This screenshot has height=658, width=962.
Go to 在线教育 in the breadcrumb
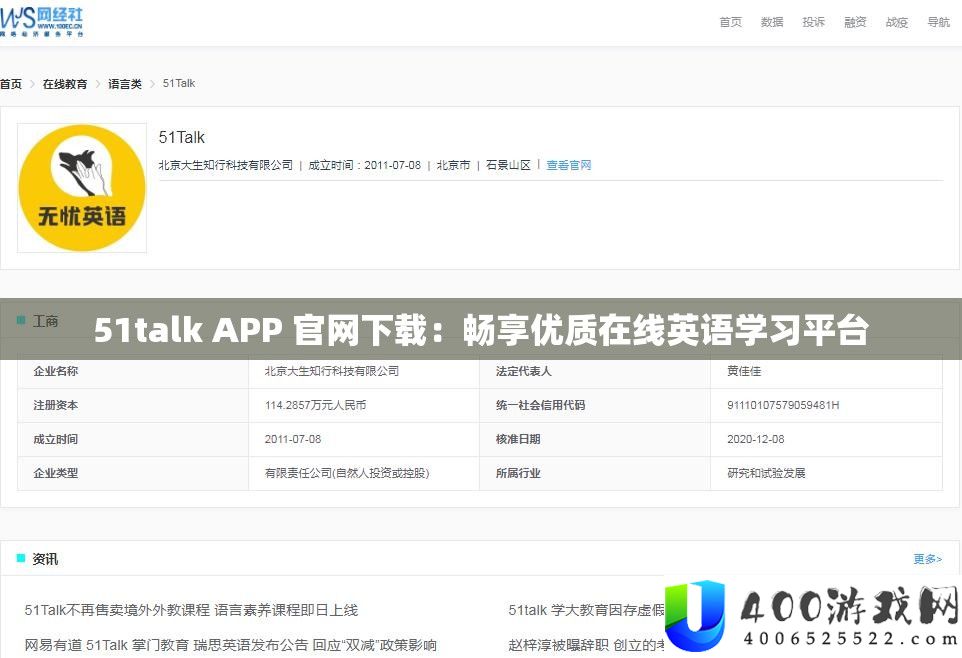65,83
